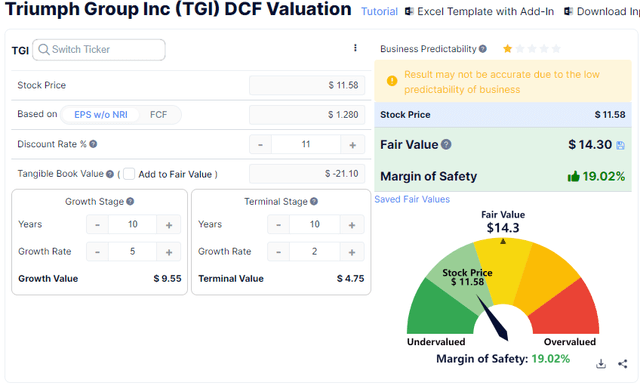Image resolution: width=640 pixels, height=392 pixels.
Task: Click the Fair Value help icon
Action: (x=446, y=144)
